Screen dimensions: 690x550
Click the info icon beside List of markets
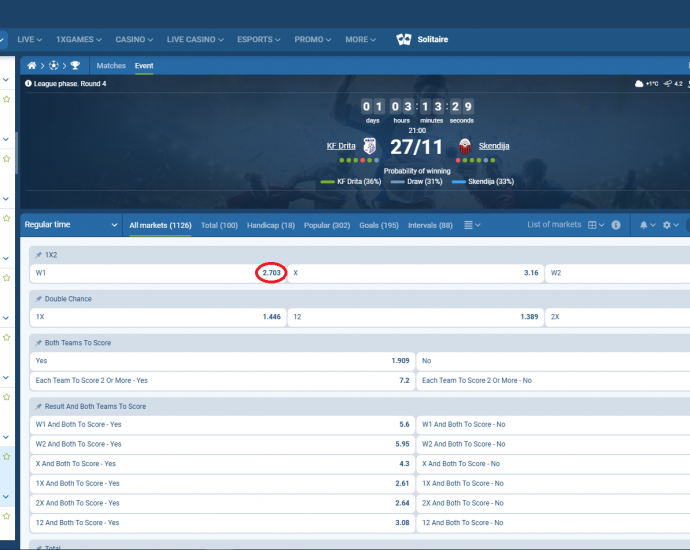[616, 225]
